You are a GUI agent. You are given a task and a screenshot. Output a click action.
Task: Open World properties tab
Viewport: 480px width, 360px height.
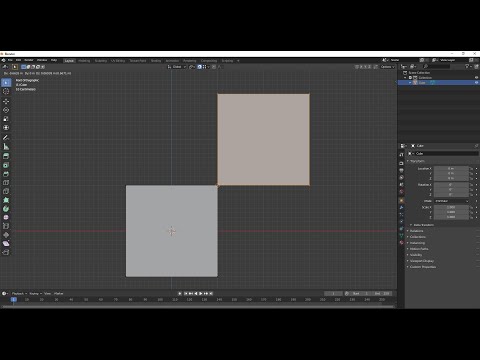pos(401,192)
